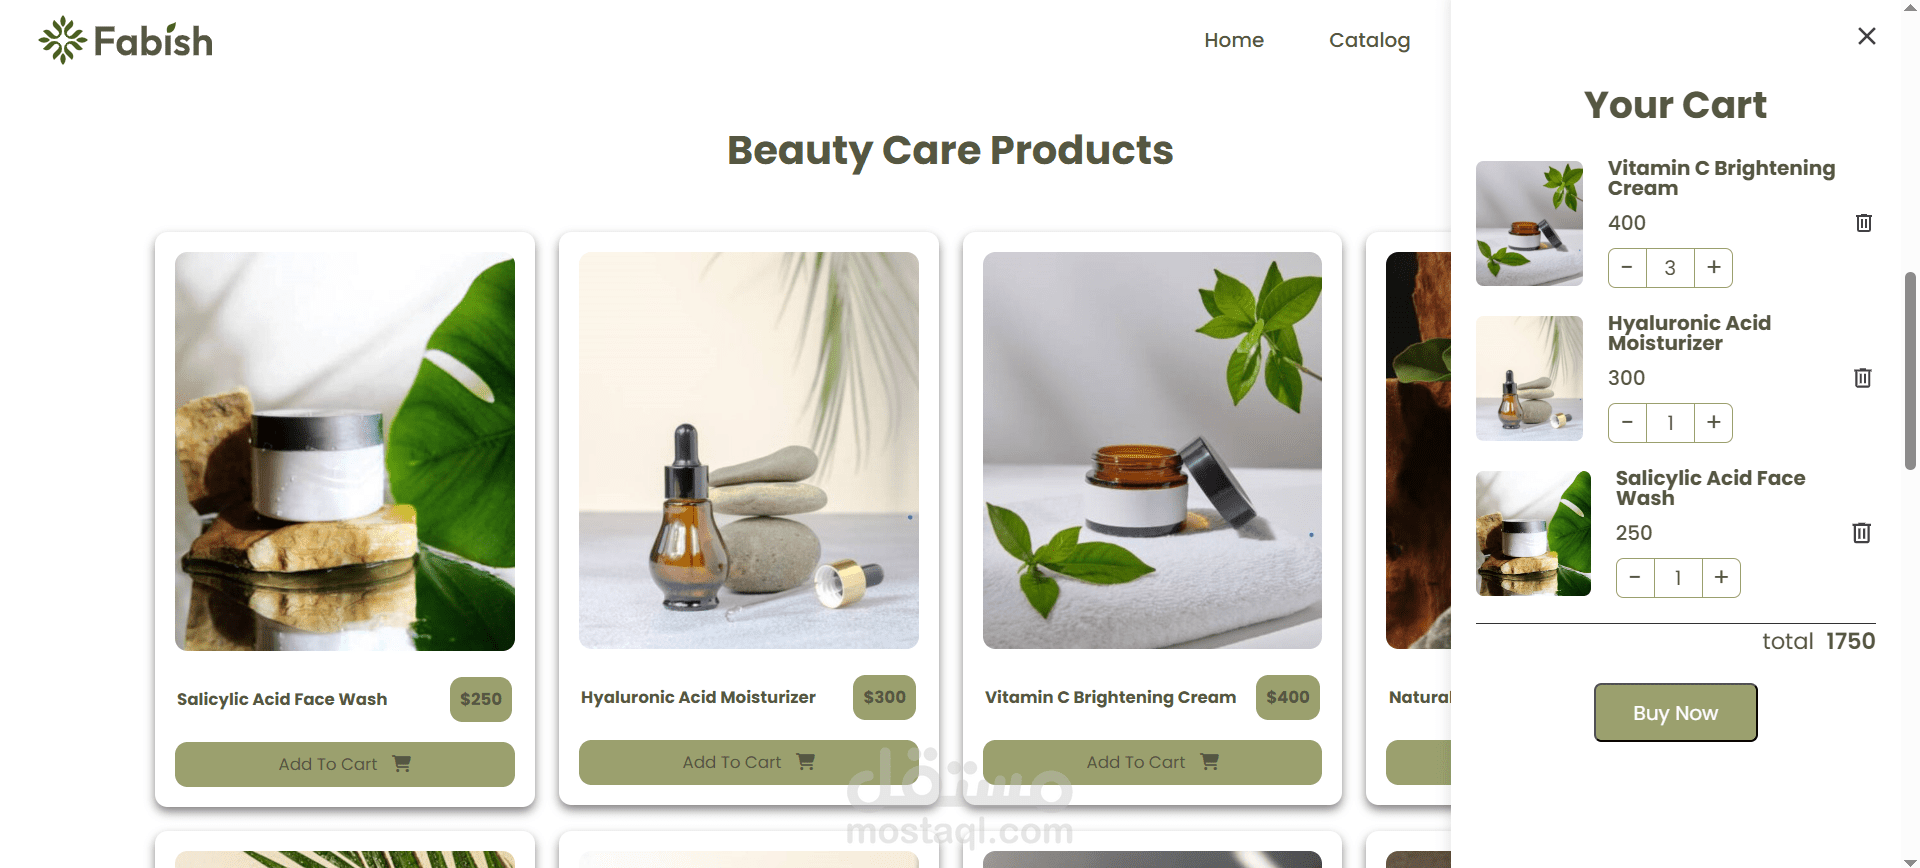
Task: Click the Fabish logo
Action: [126, 41]
